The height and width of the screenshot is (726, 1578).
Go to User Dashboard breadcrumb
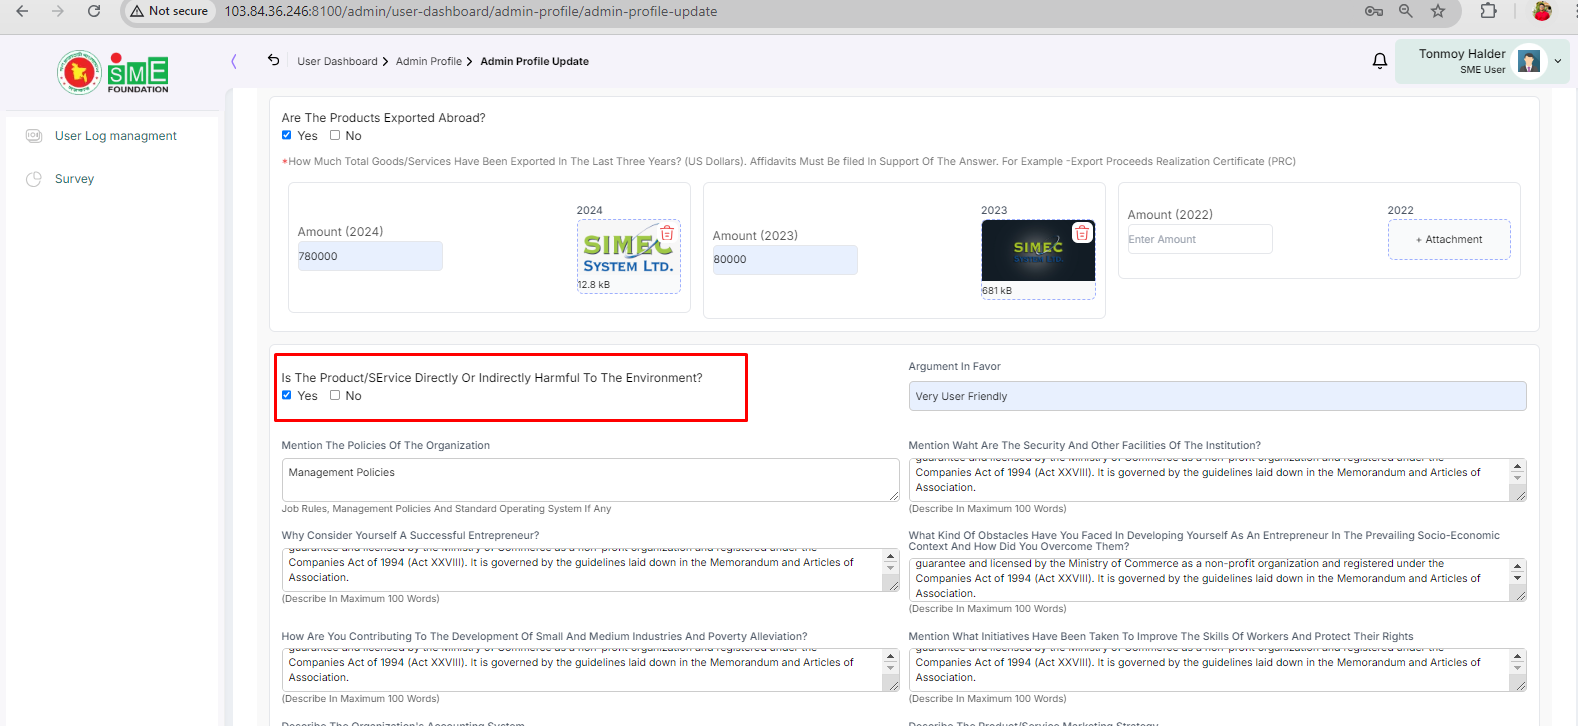pos(337,61)
